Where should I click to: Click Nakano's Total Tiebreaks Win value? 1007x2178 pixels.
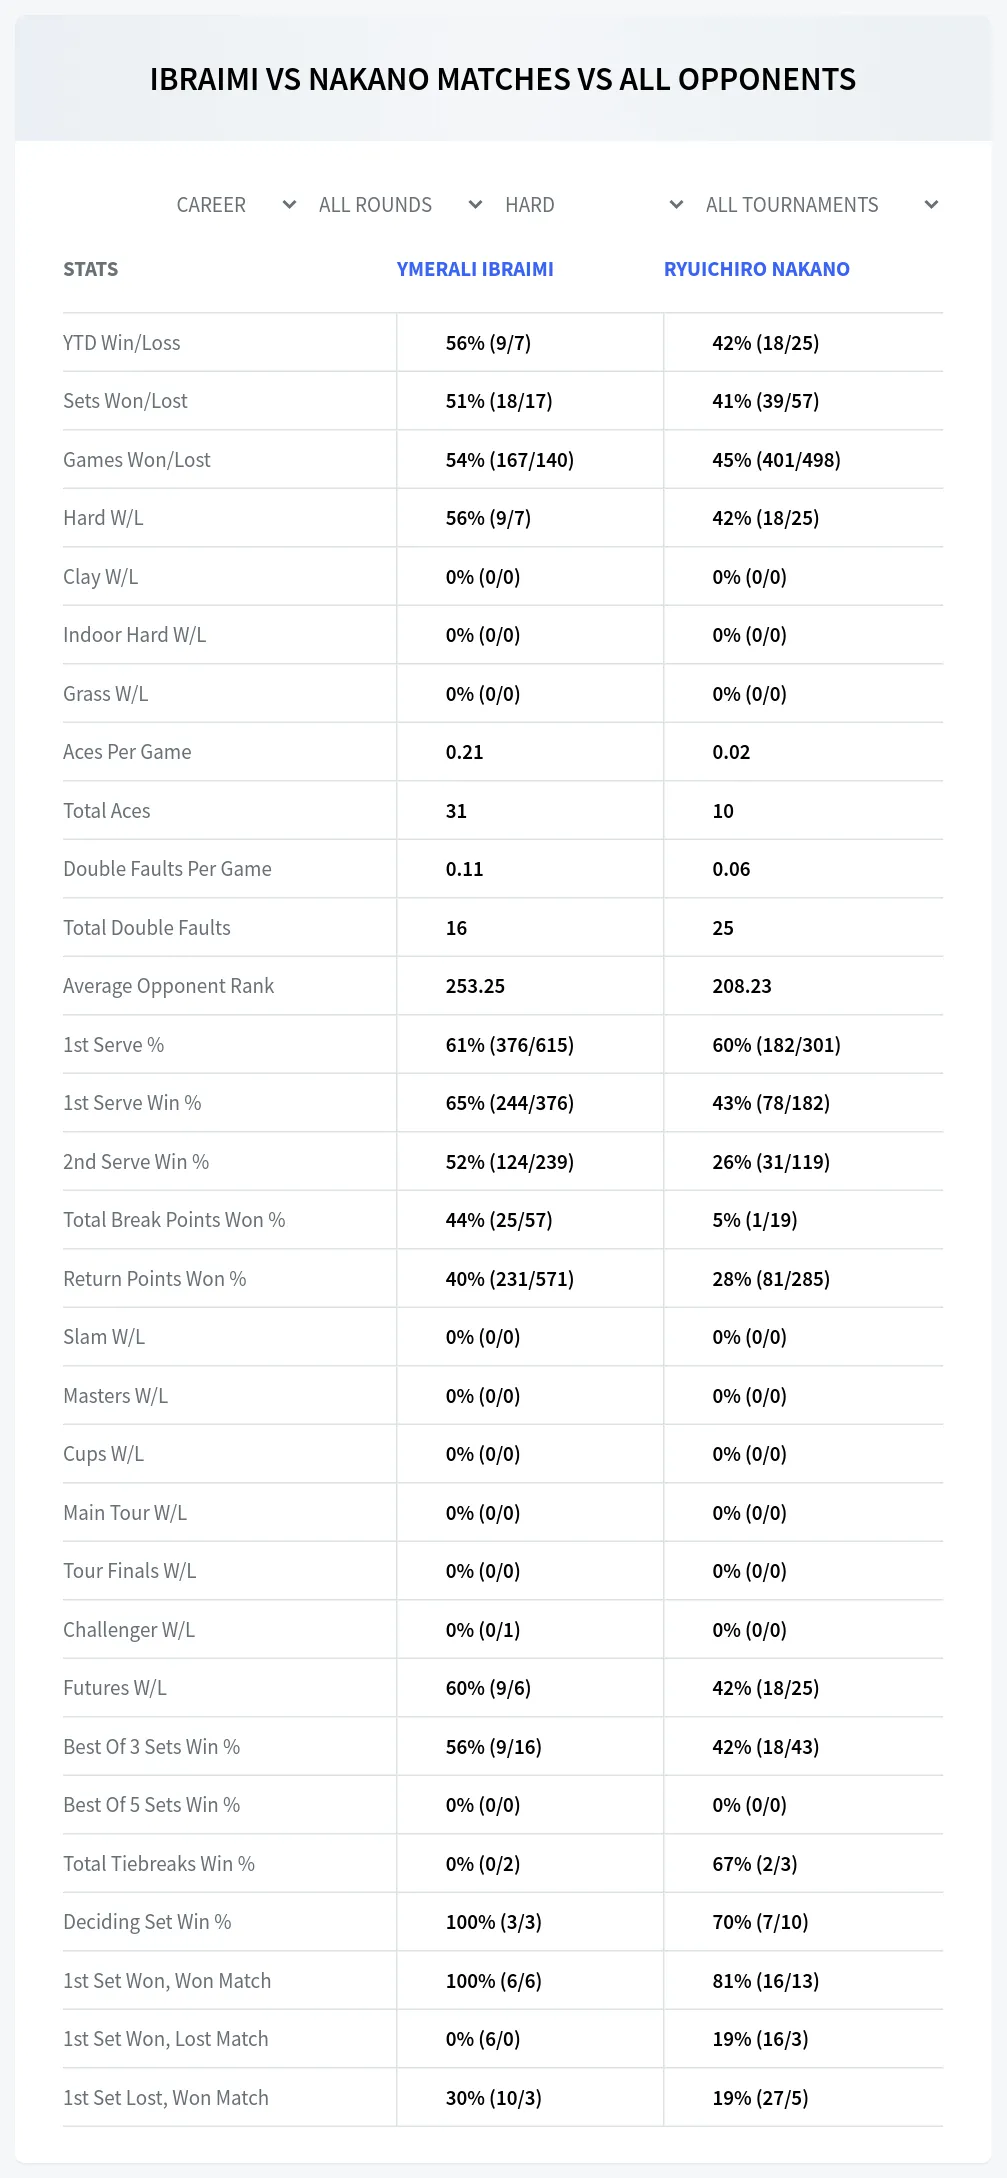pos(755,1864)
